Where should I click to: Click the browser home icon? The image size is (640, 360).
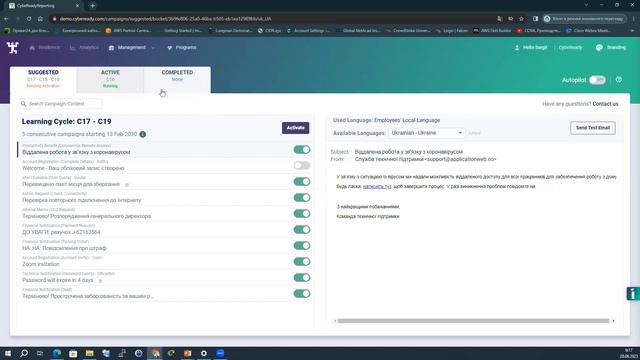(x=40, y=19)
